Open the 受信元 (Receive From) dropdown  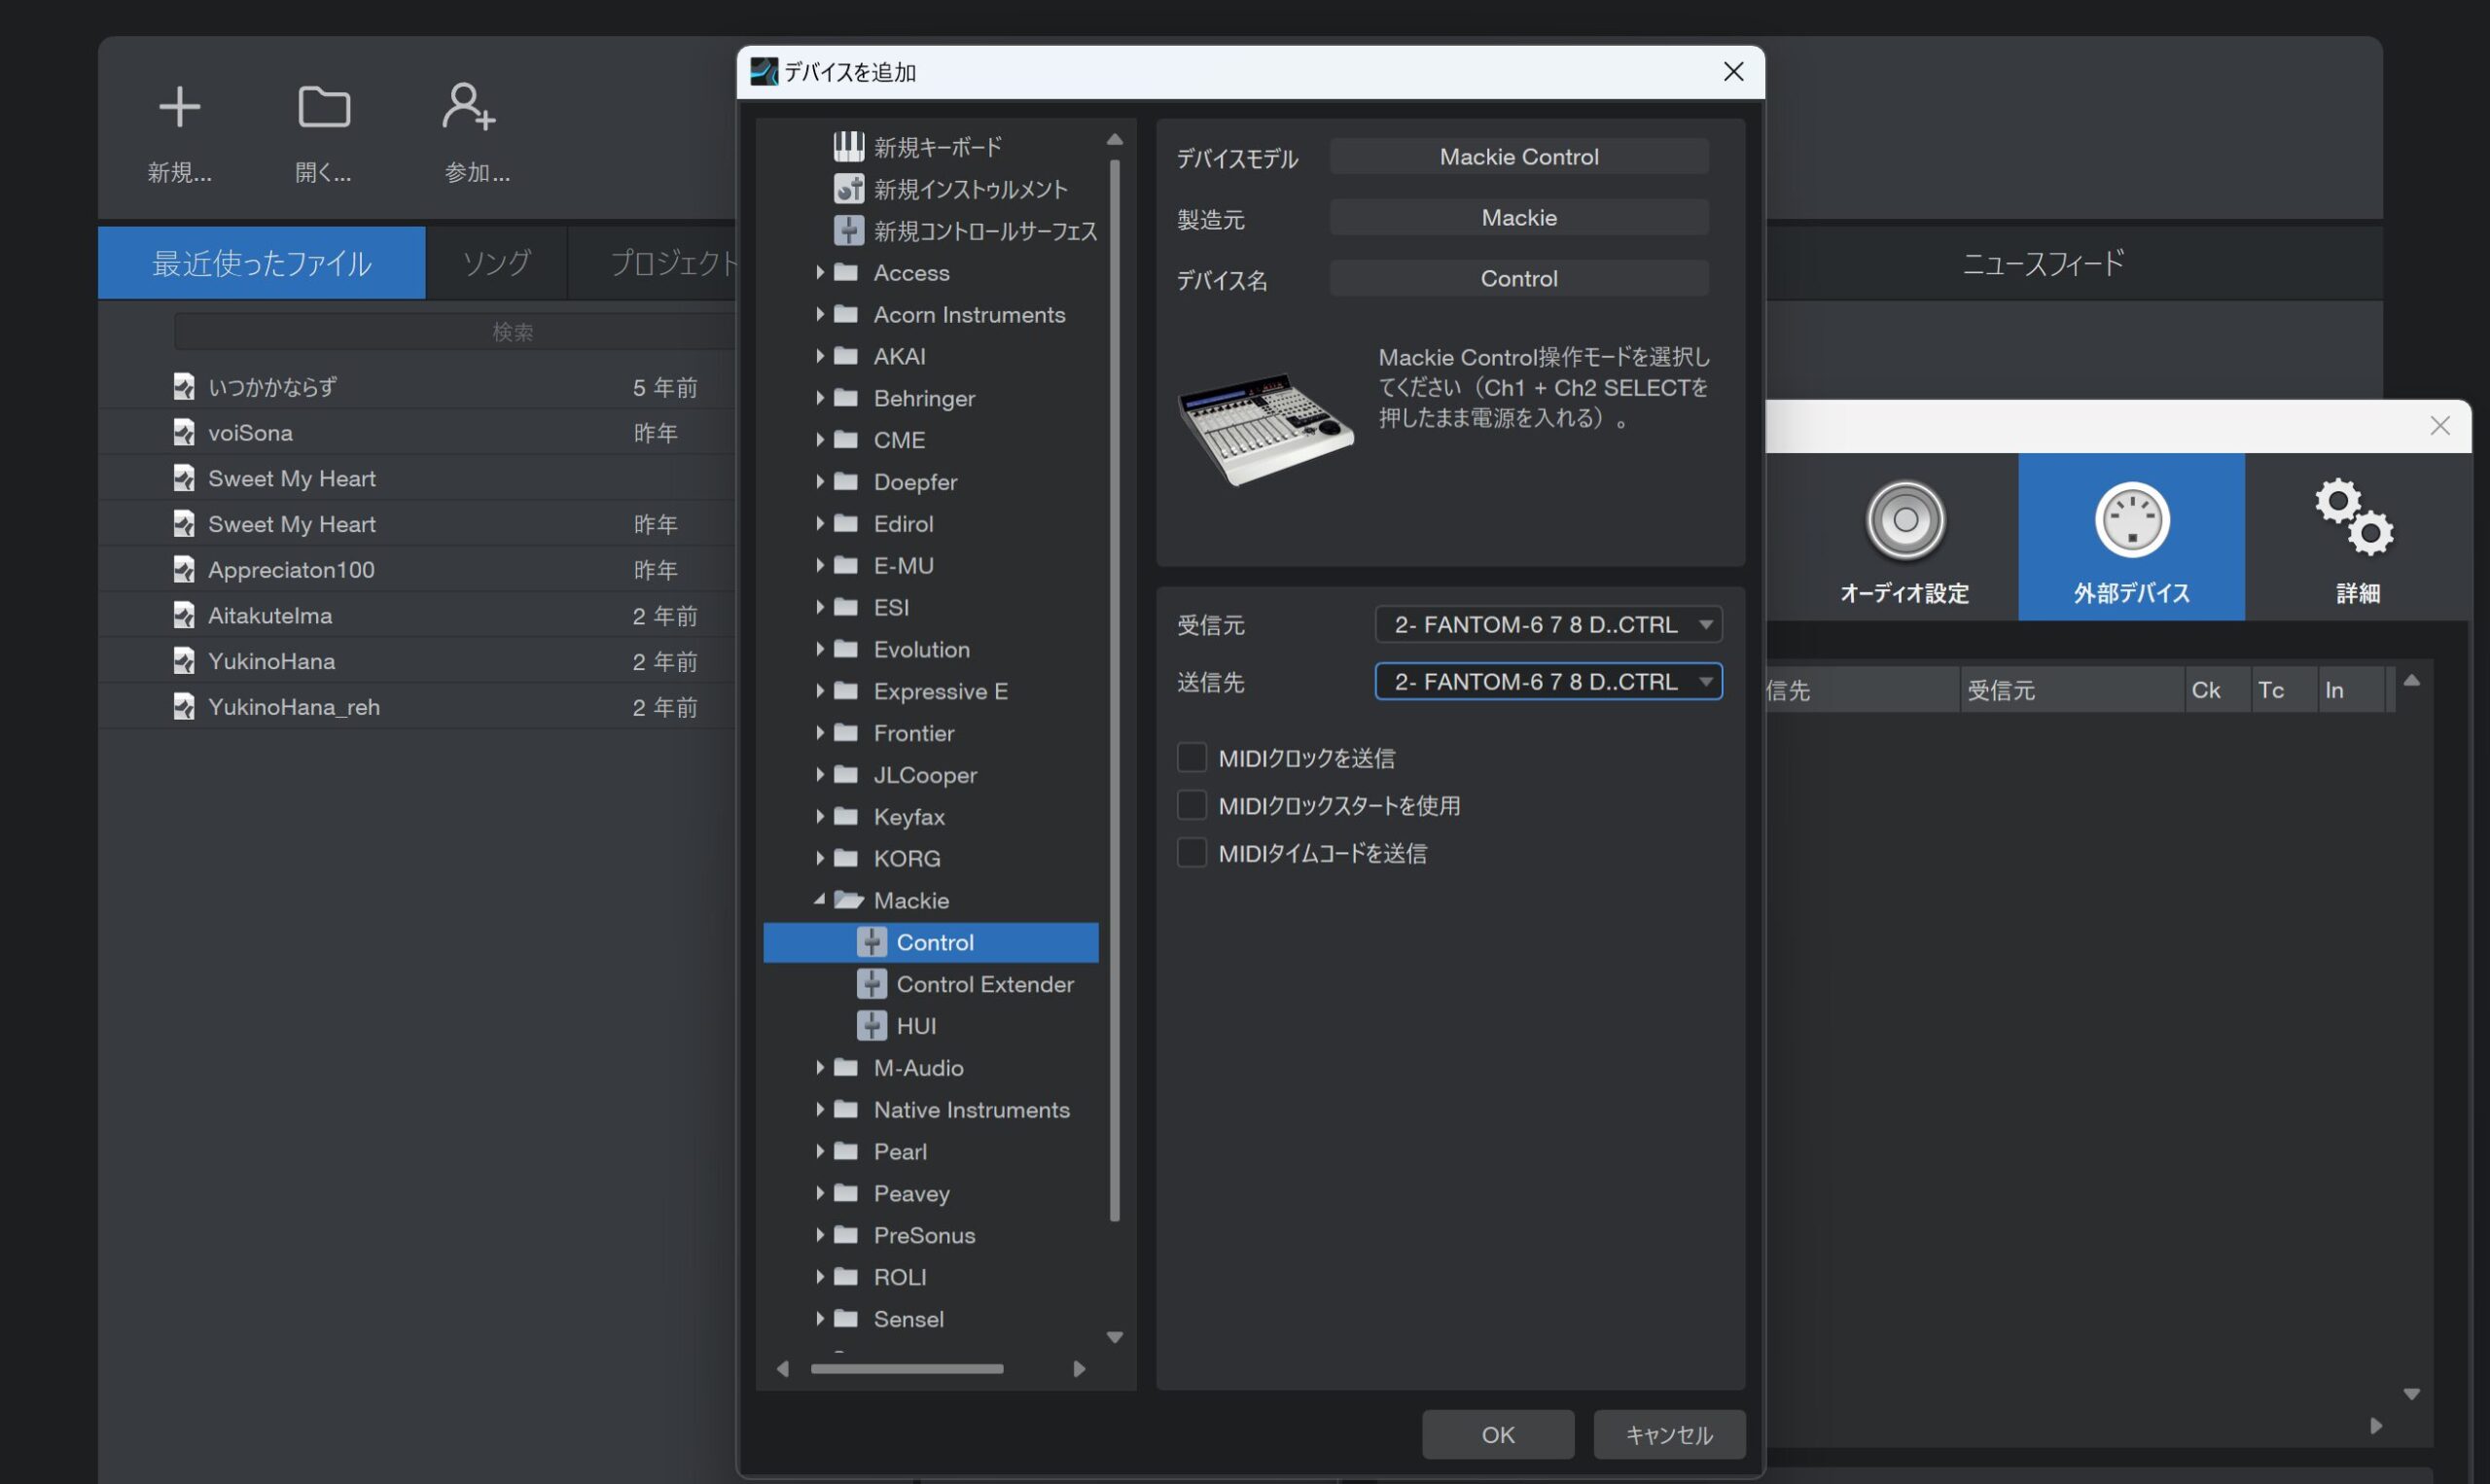point(1548,625)
